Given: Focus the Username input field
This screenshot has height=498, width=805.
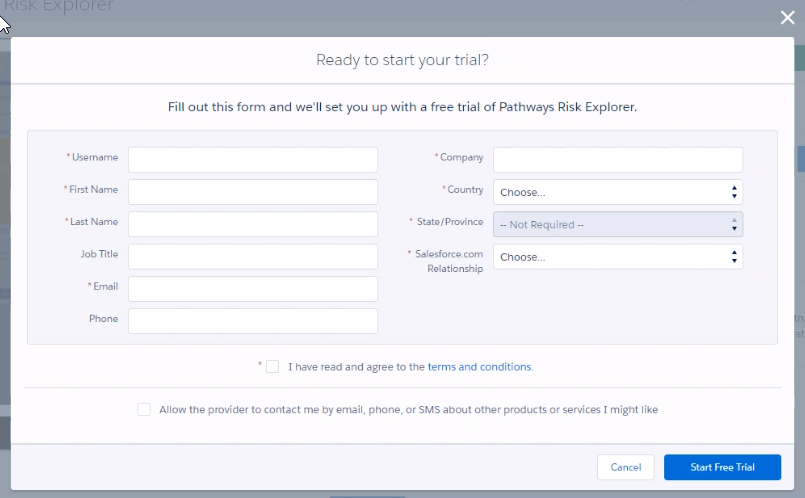Looking at the screenshot, I should coord(253,160).
